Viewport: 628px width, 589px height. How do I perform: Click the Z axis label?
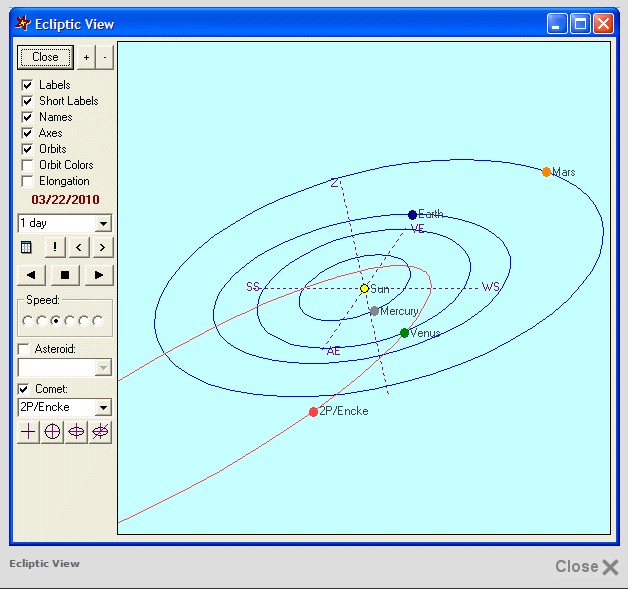click(x=335, y=183)
